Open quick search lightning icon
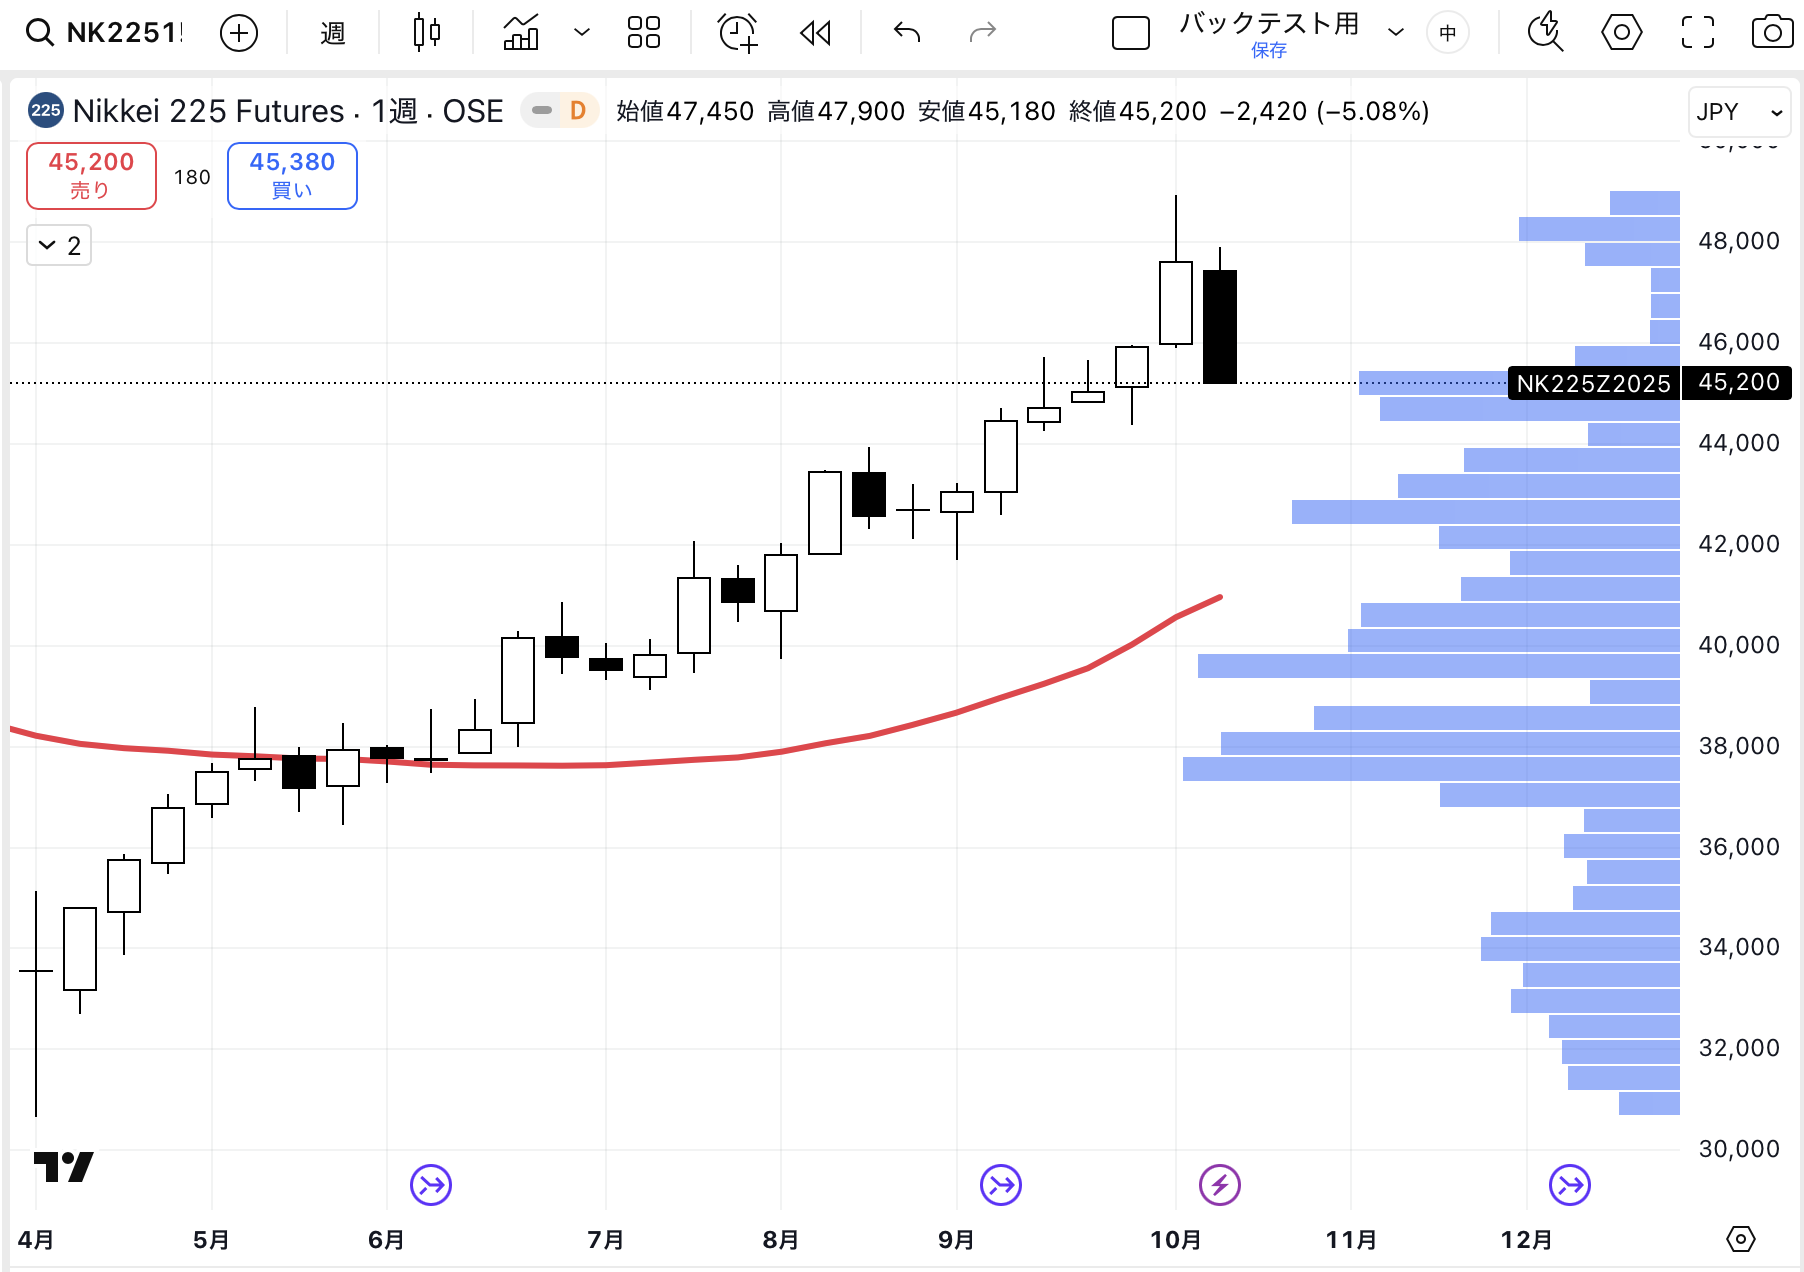The image size is (1804, 1272). pyautogui.click(x=1545, y=33)
